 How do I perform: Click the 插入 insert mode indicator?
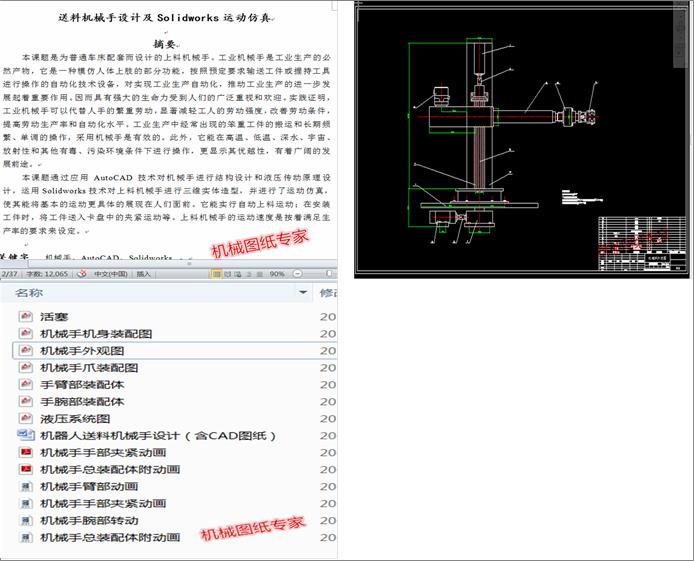tap(143, 274)
